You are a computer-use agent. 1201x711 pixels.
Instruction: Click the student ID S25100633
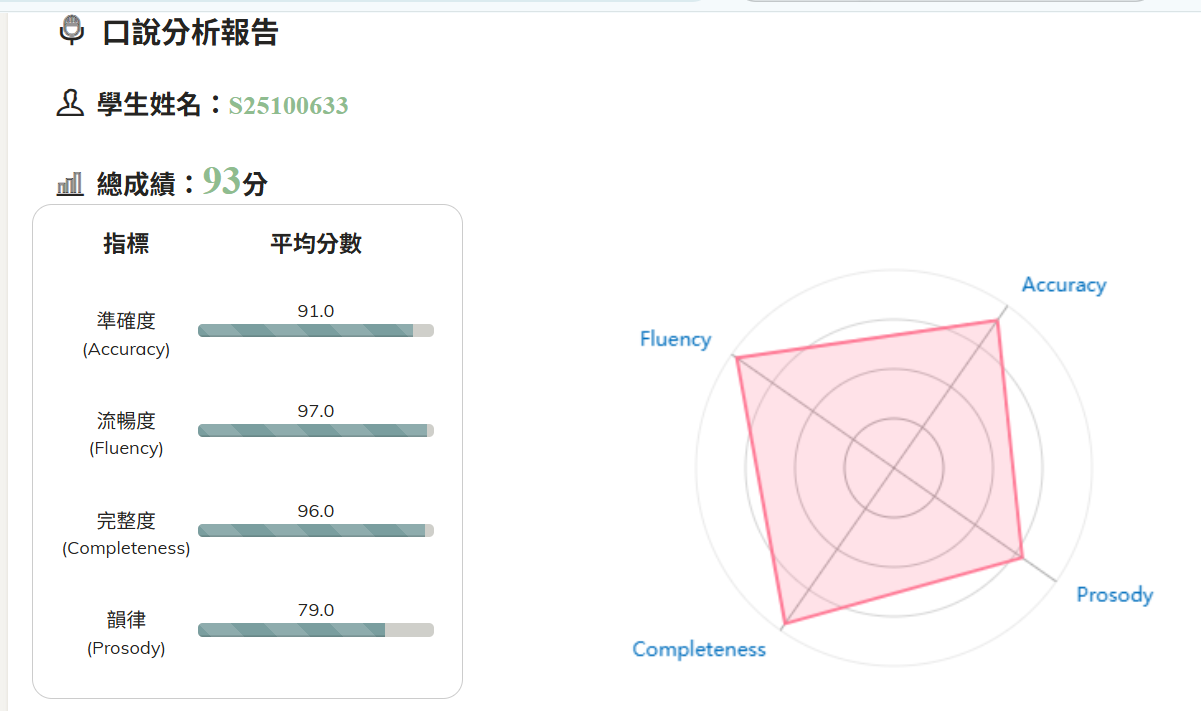[288, 106]
